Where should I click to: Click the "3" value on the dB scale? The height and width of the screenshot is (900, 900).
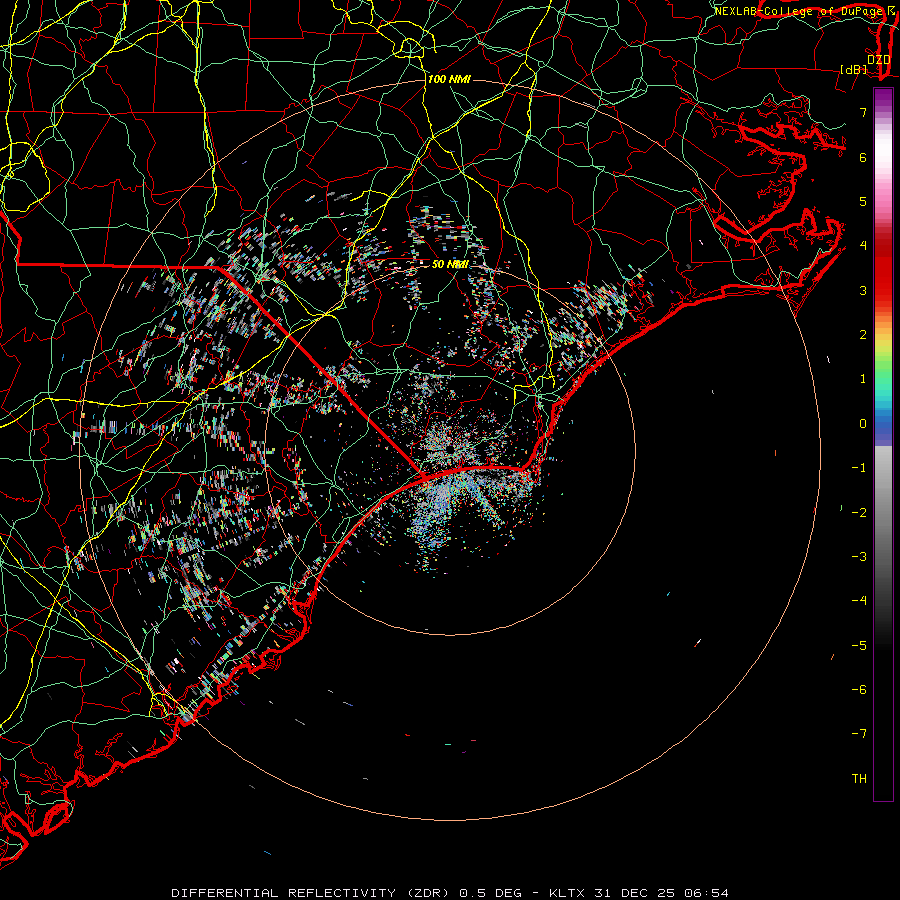tap(863, 290)
